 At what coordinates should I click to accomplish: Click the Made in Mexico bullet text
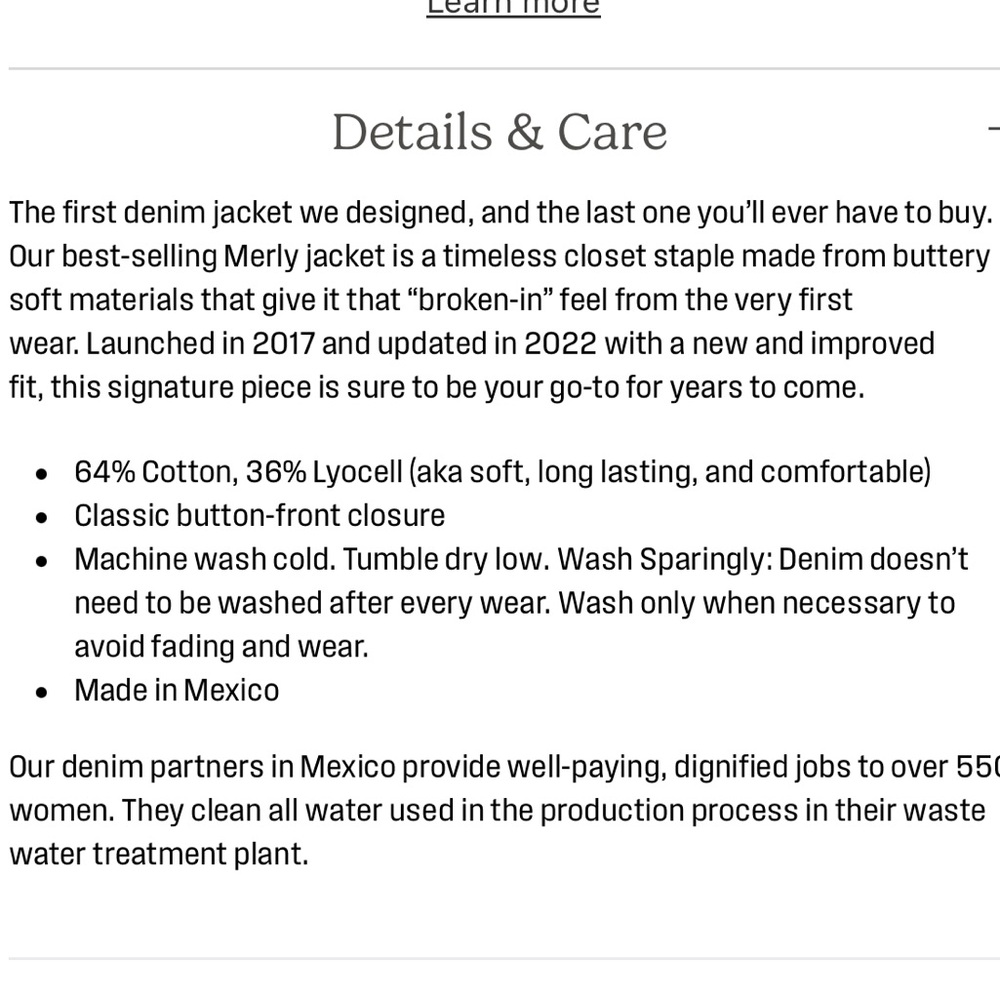177,690
